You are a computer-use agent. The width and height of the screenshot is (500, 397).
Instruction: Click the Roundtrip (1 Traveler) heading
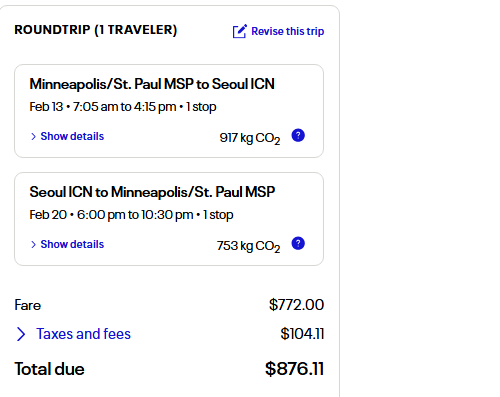click(x=96, y=30)
